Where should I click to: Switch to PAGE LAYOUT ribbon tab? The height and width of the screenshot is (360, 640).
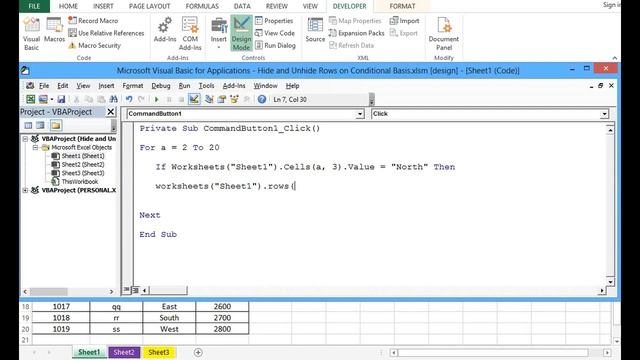point(149,6)
